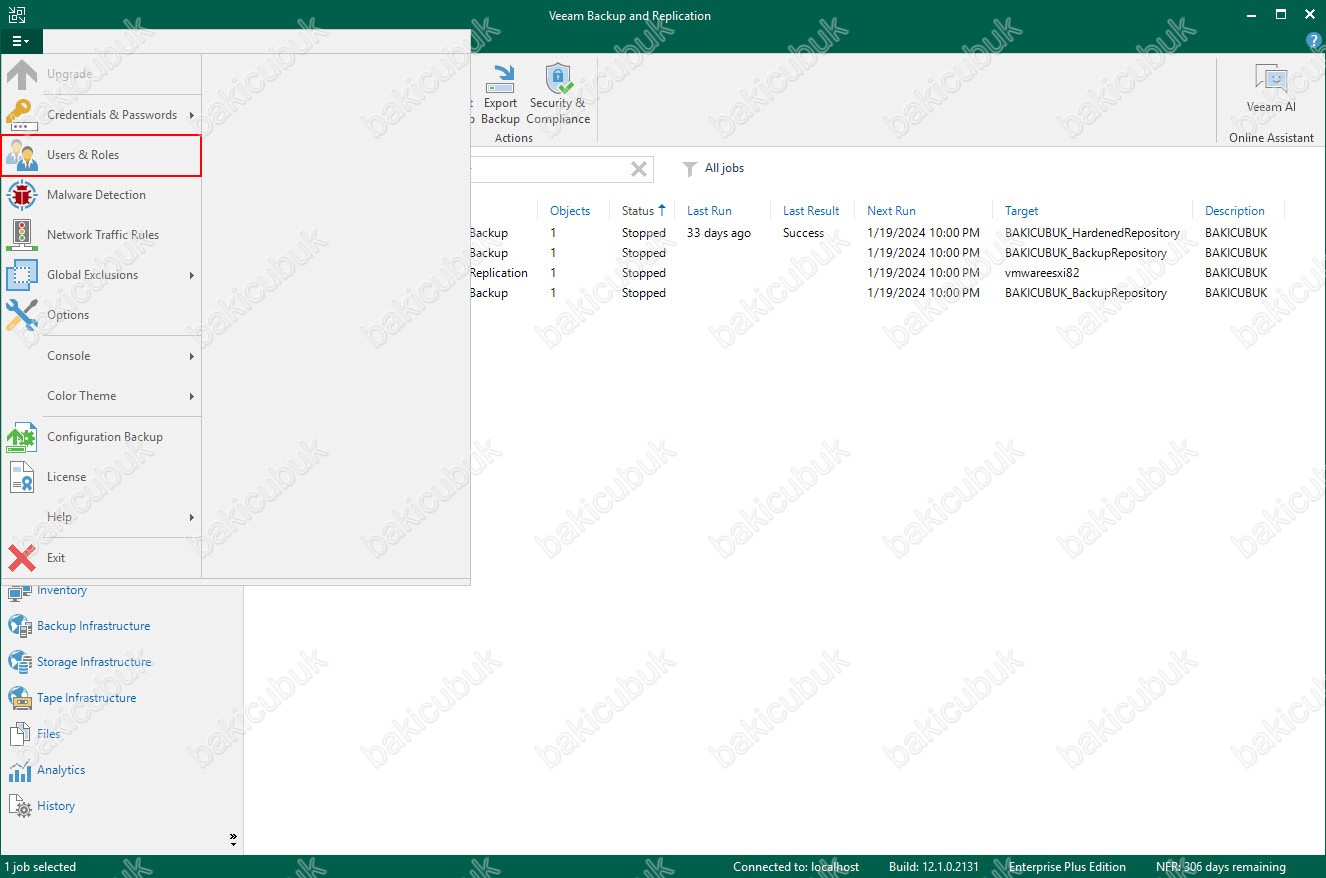Open the Help submenu entry
The image size is (1326, 878).
point(60,517)
